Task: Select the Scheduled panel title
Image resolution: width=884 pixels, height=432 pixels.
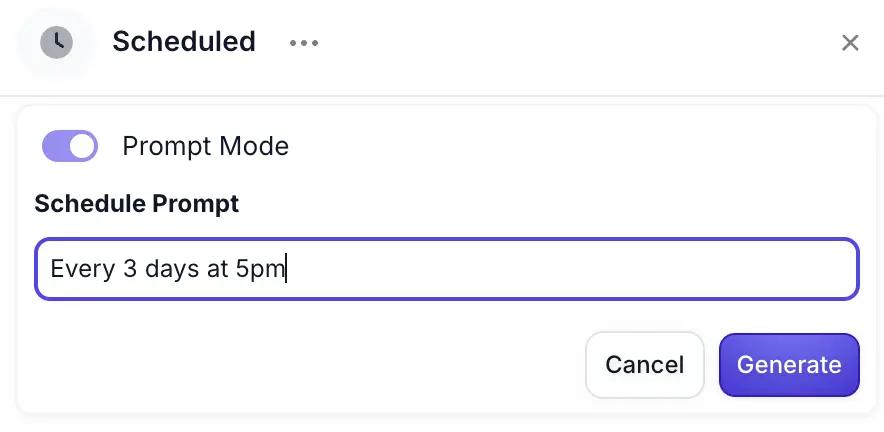Action: 184,42
